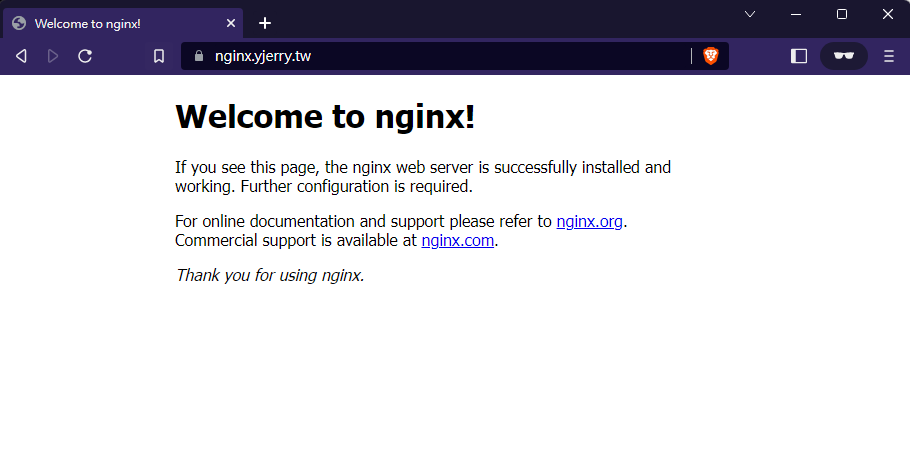Bookmark this page with the bookmark icon
910x473 pixels.
pos(159,56)
